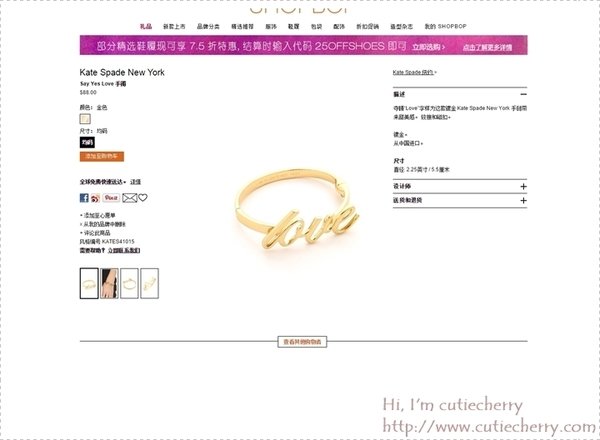
Task: Open Kate Spade brand link top right
Action: [x=414, y=72]
